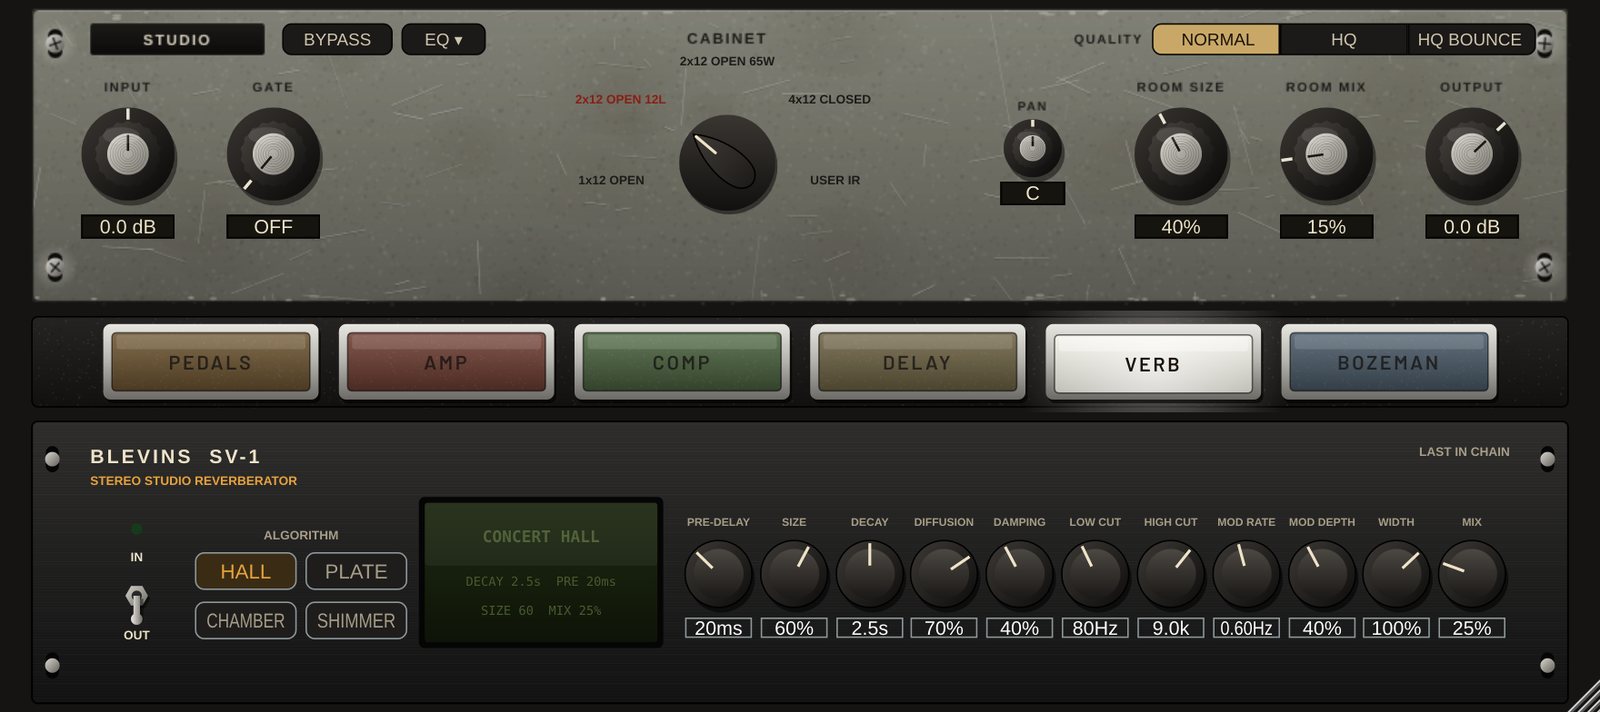The image size is (1600, 712).
Task: Open the COMP section
Action: click(x=682, y=362)
